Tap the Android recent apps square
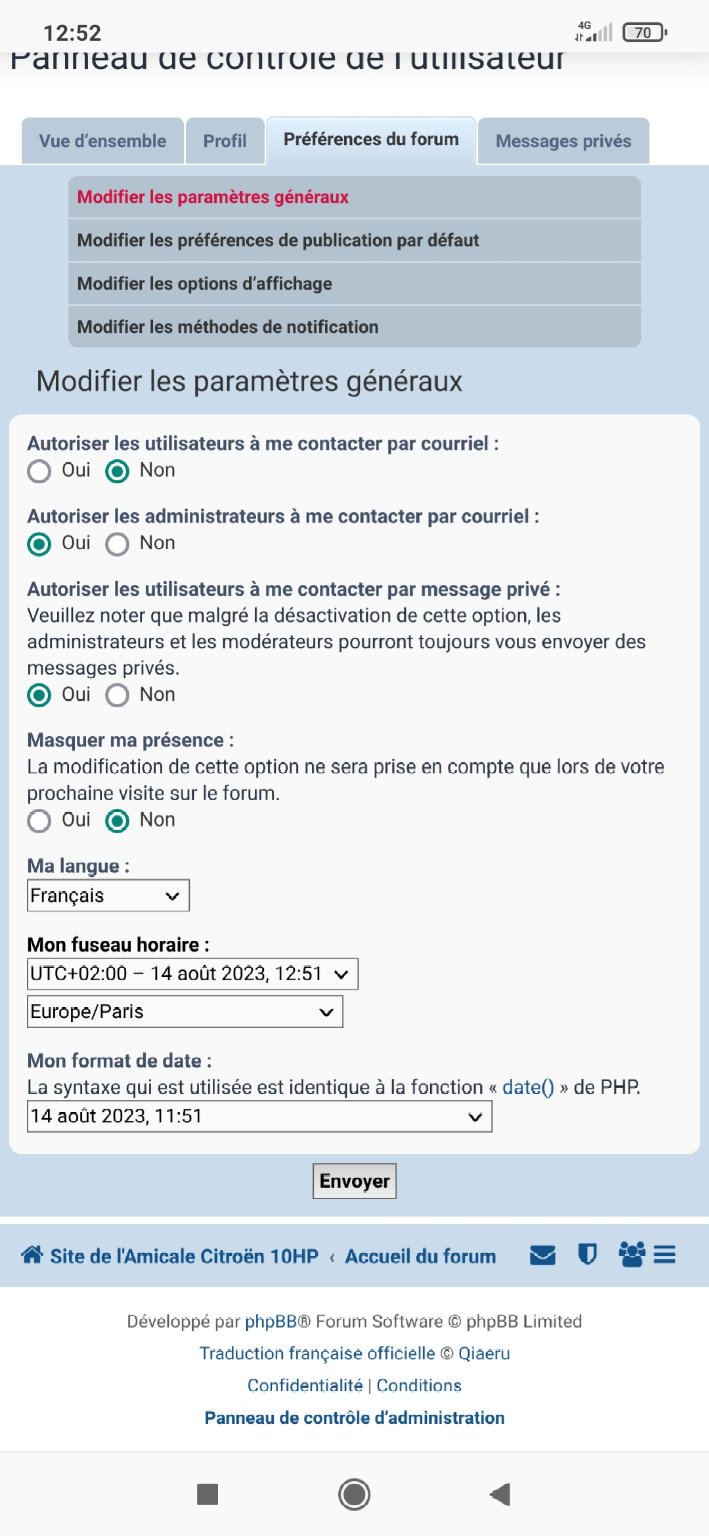Screen dimensions: 709x1536 click(x=208, y=1494)
